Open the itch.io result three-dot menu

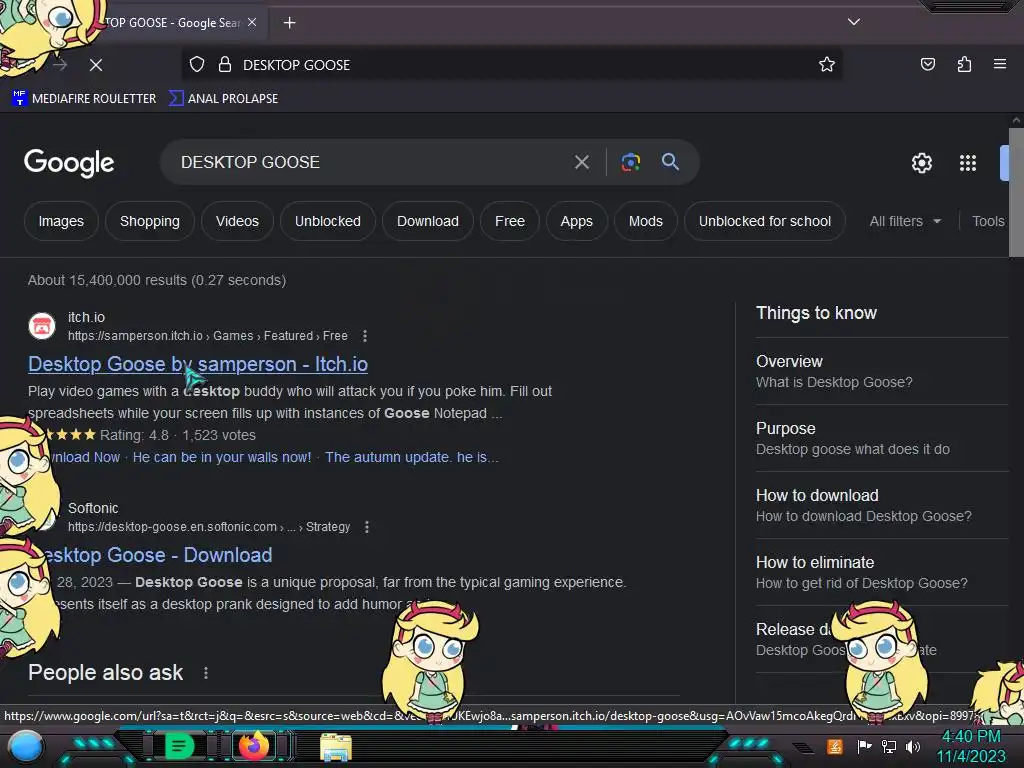point(365,336)
